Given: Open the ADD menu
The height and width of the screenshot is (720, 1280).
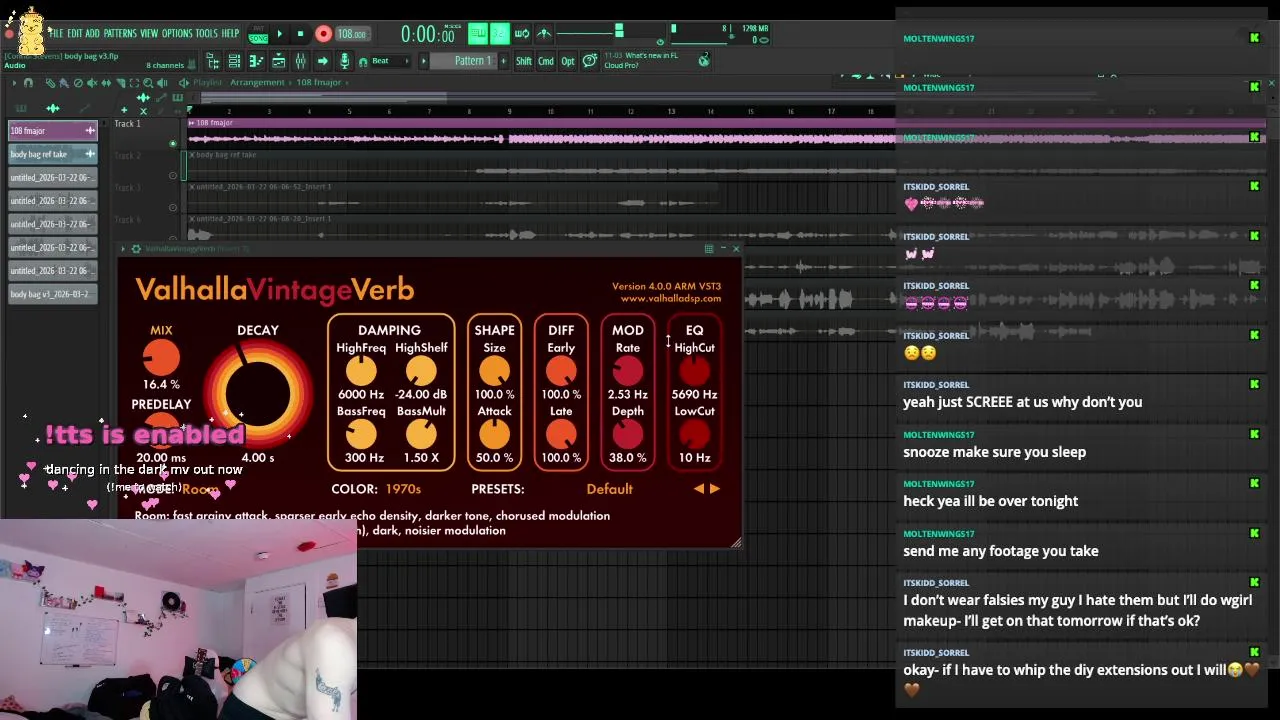Looking at the screenshot, I should click(92, 33).
